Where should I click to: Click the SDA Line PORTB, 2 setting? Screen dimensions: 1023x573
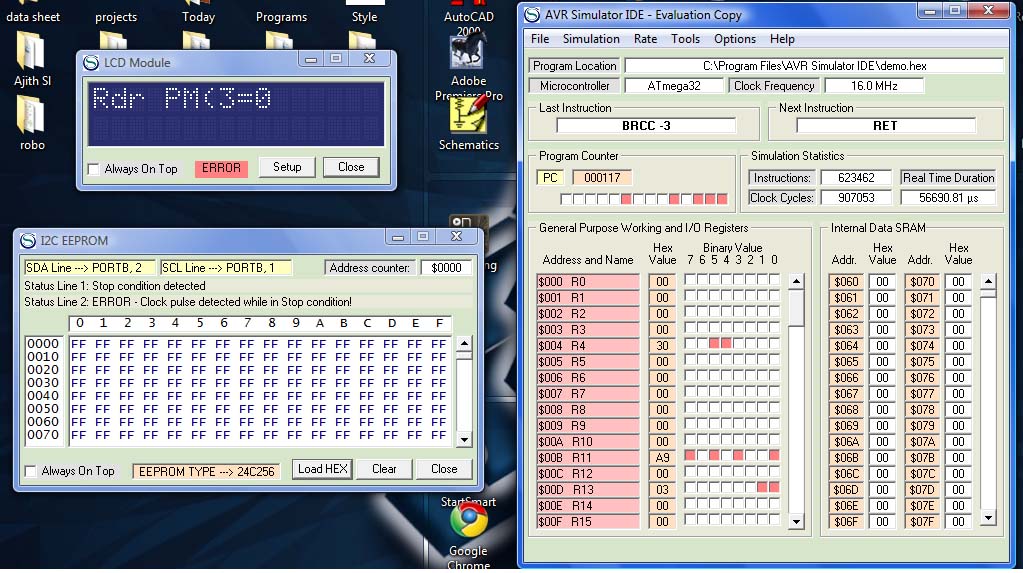coord(89,268)
